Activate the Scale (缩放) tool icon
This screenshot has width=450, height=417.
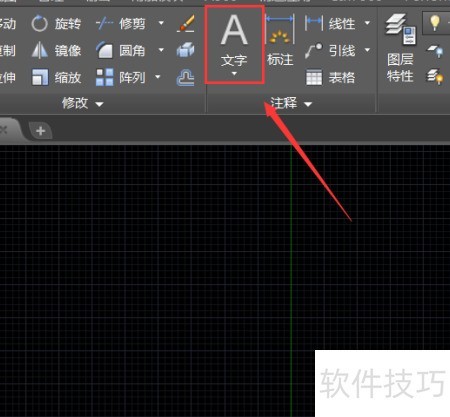coord(40,77)
